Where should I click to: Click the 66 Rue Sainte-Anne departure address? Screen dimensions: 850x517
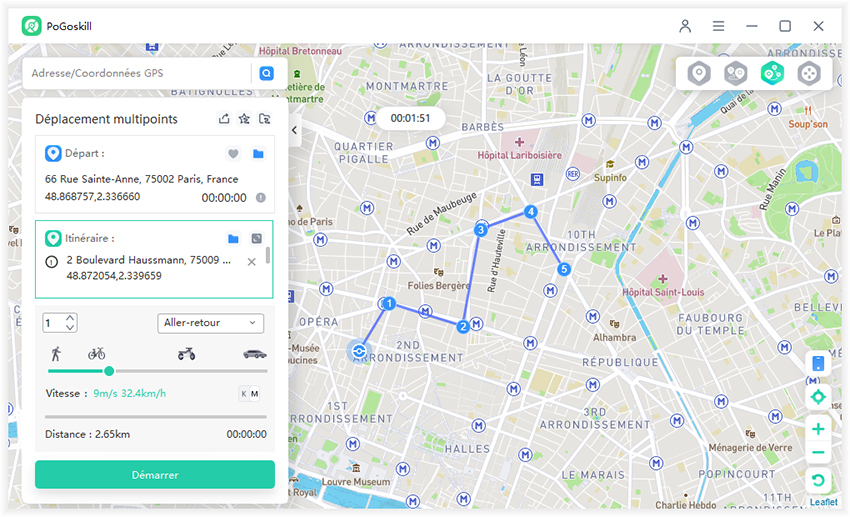coord(141,179)
